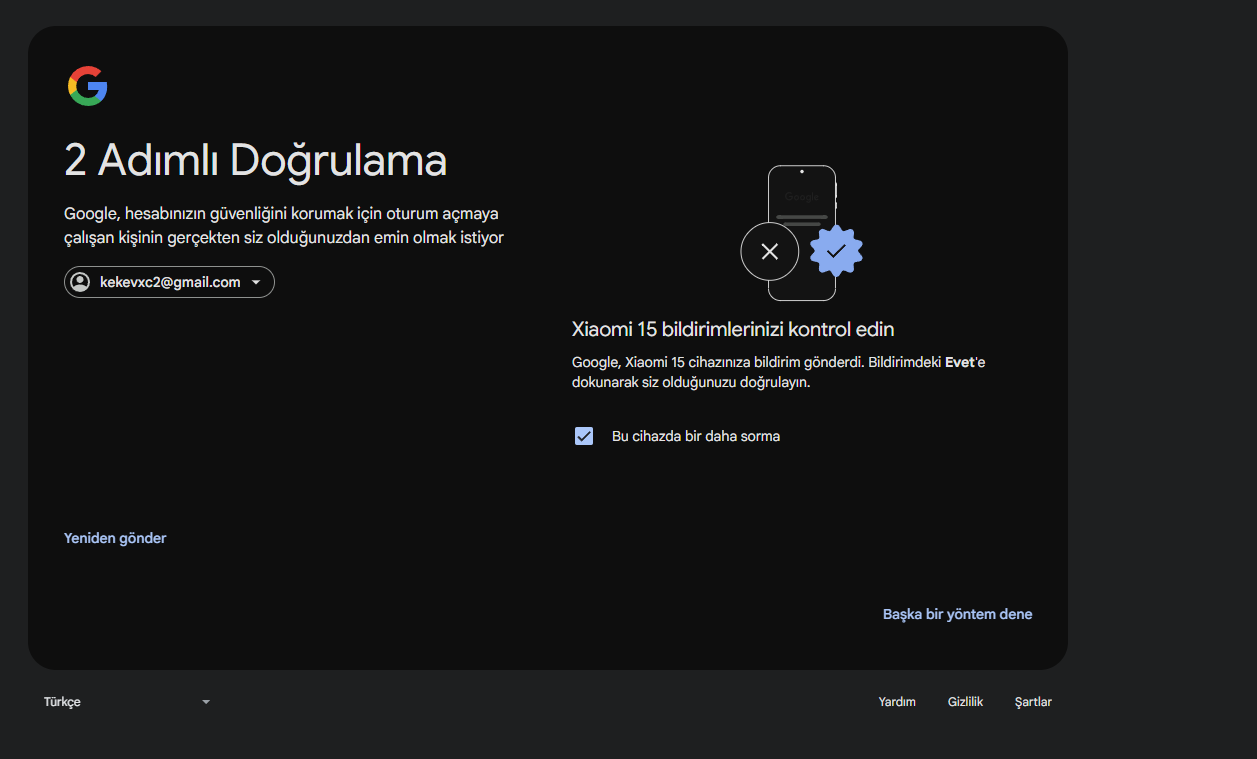
Task: Open the Şartlar link
Action: [x=1033, y=702]
